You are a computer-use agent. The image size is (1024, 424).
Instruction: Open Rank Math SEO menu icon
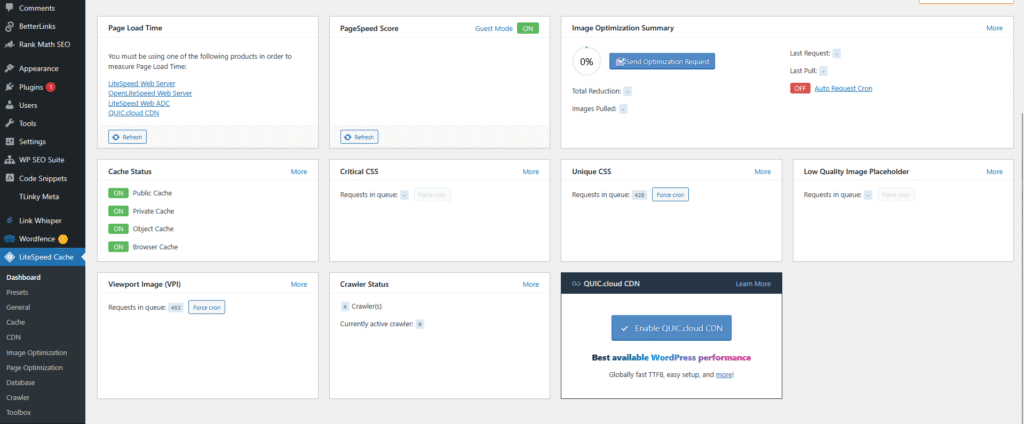(9, 45)
